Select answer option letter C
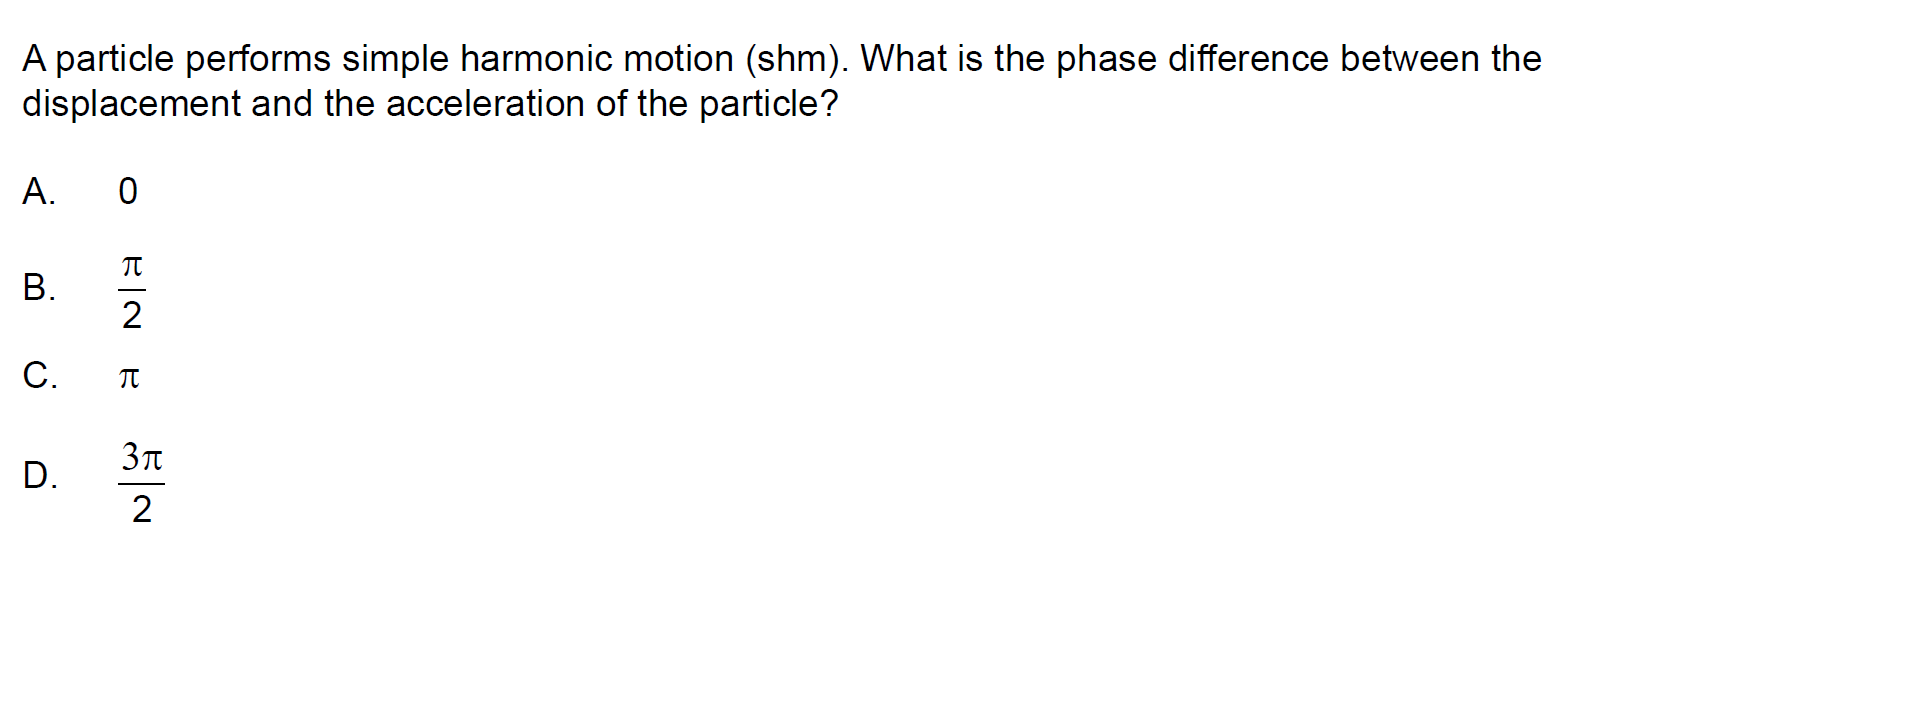The image size is (1911, 707). pyautogui.click(x=39, y=376)
